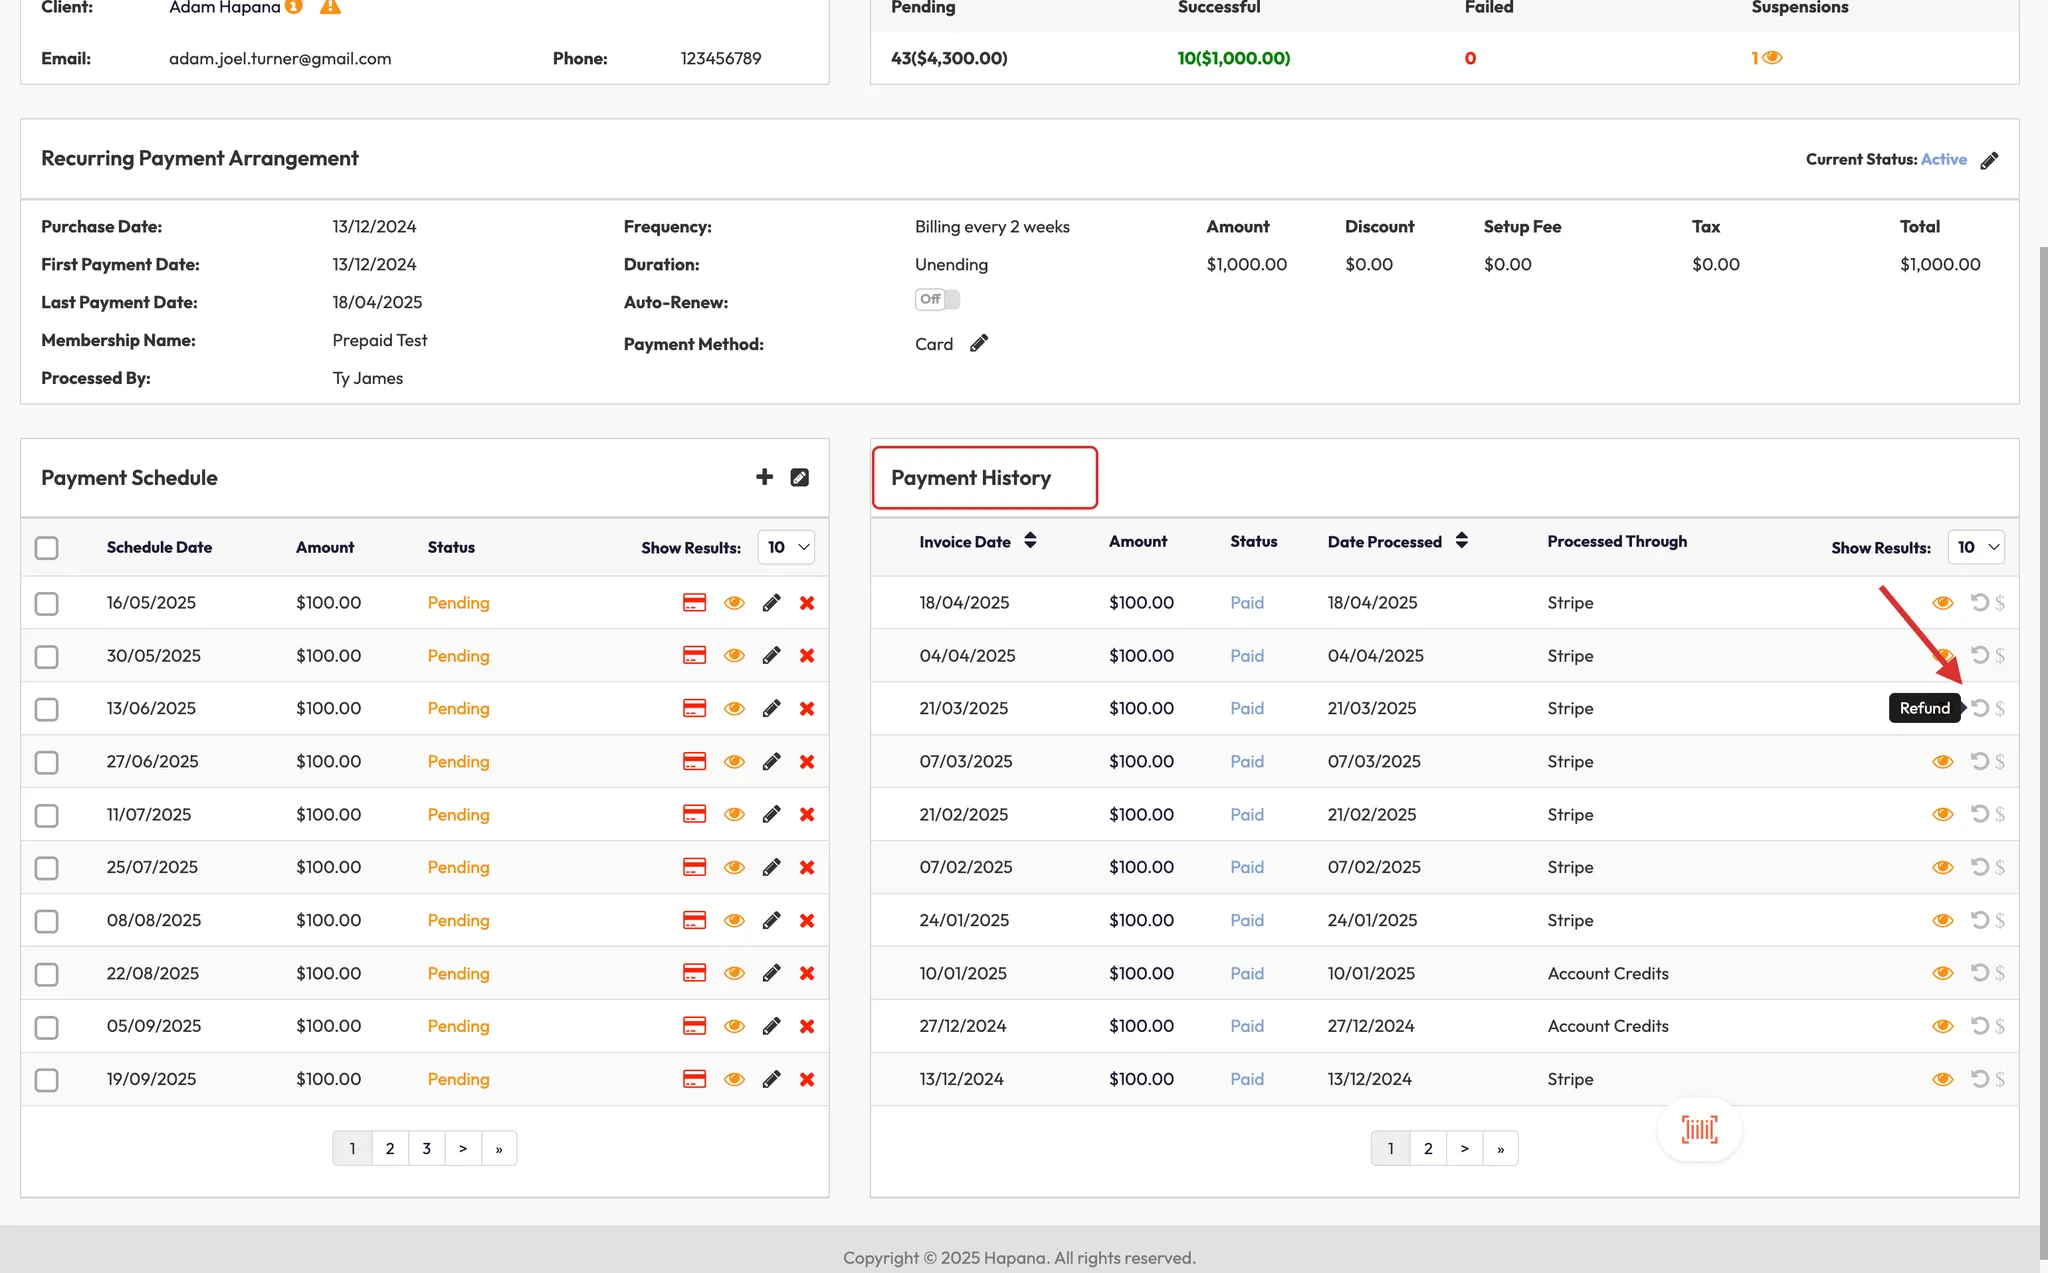Go to page 2 of Payment History

point(1428,1148)
